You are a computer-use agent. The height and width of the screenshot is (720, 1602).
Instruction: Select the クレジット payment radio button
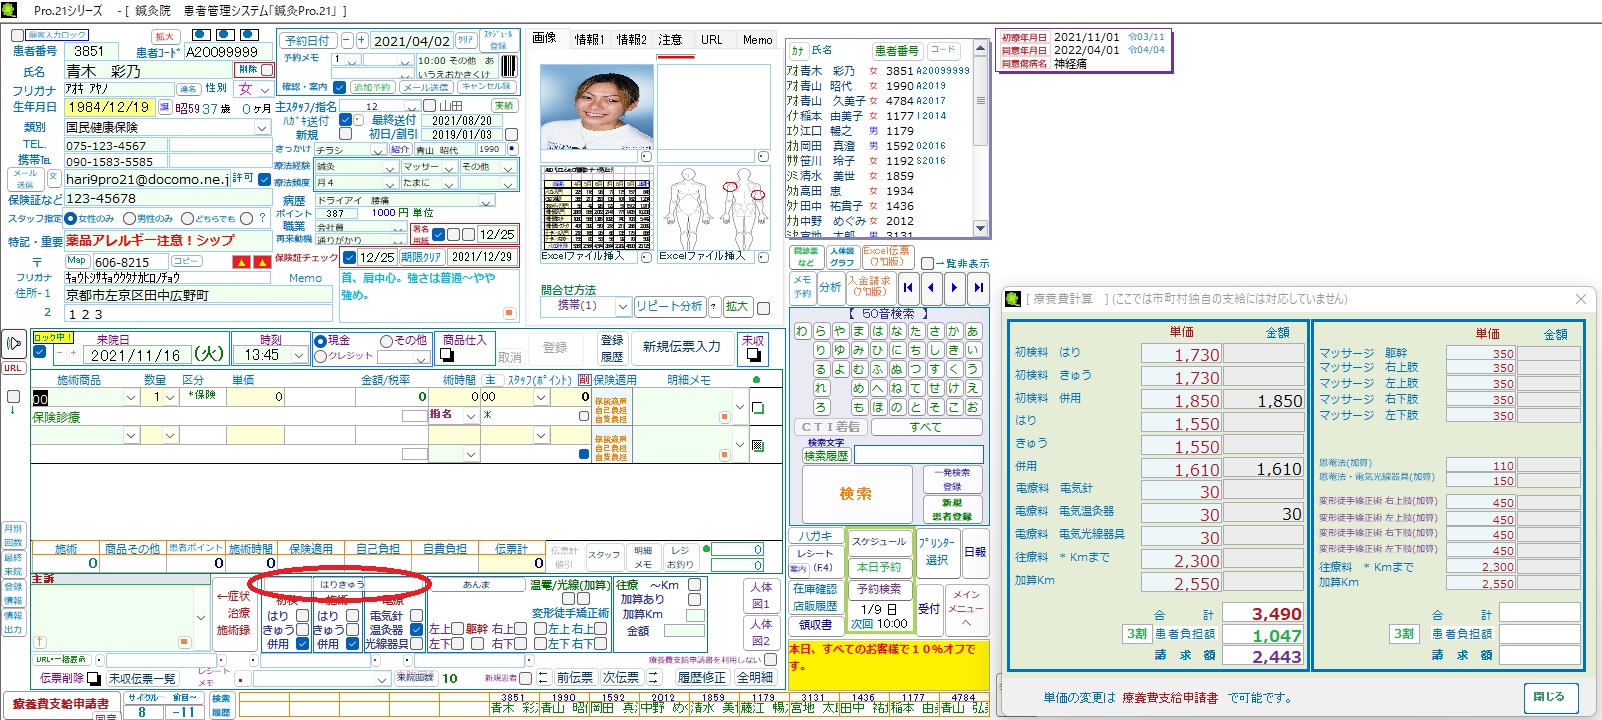click(320, 356)
